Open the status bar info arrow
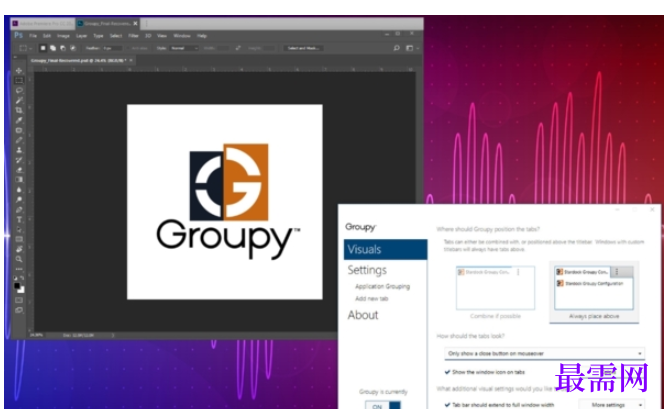 click(113, 335)
